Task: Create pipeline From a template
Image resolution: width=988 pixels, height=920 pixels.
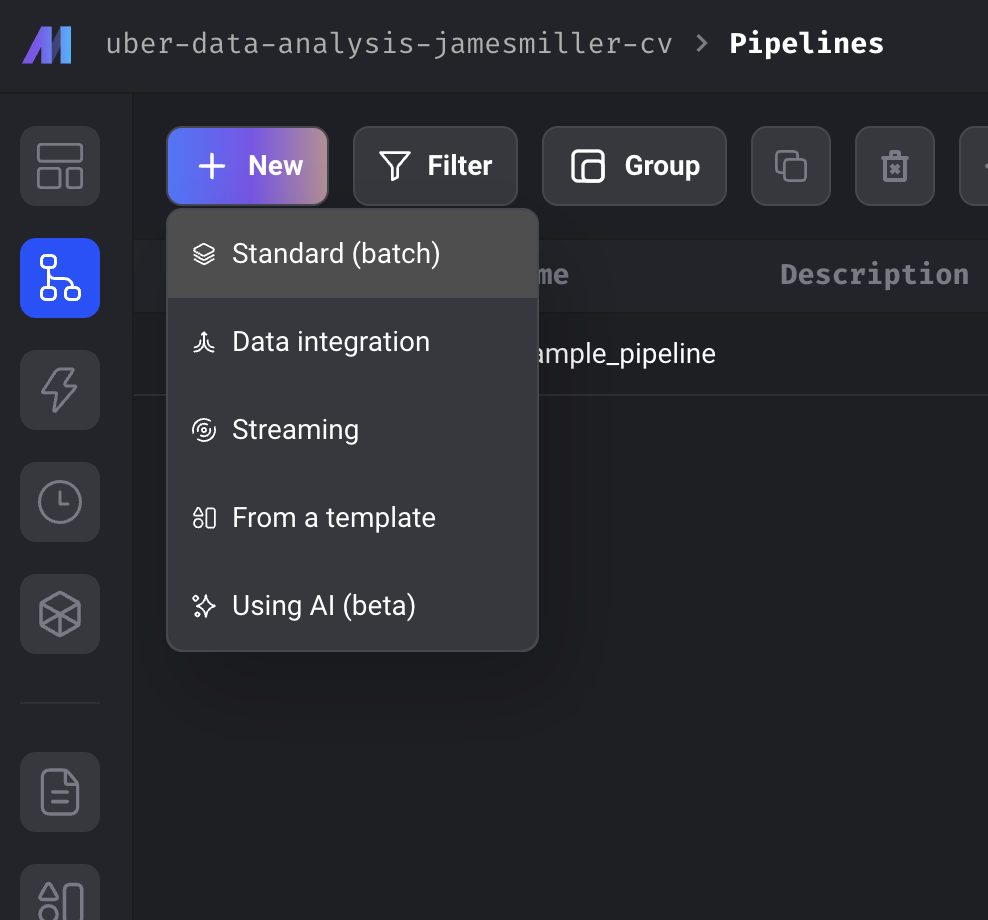Action: coord(333,518)
